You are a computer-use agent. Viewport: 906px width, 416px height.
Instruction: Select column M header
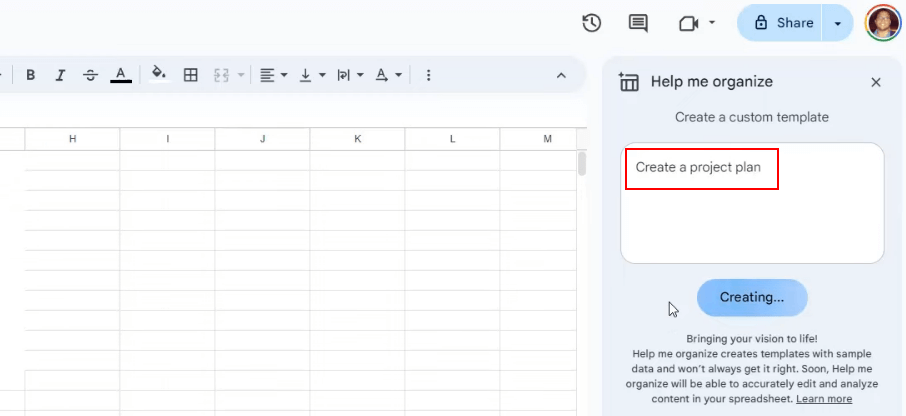pyautogui.click(x=539, y=139)
